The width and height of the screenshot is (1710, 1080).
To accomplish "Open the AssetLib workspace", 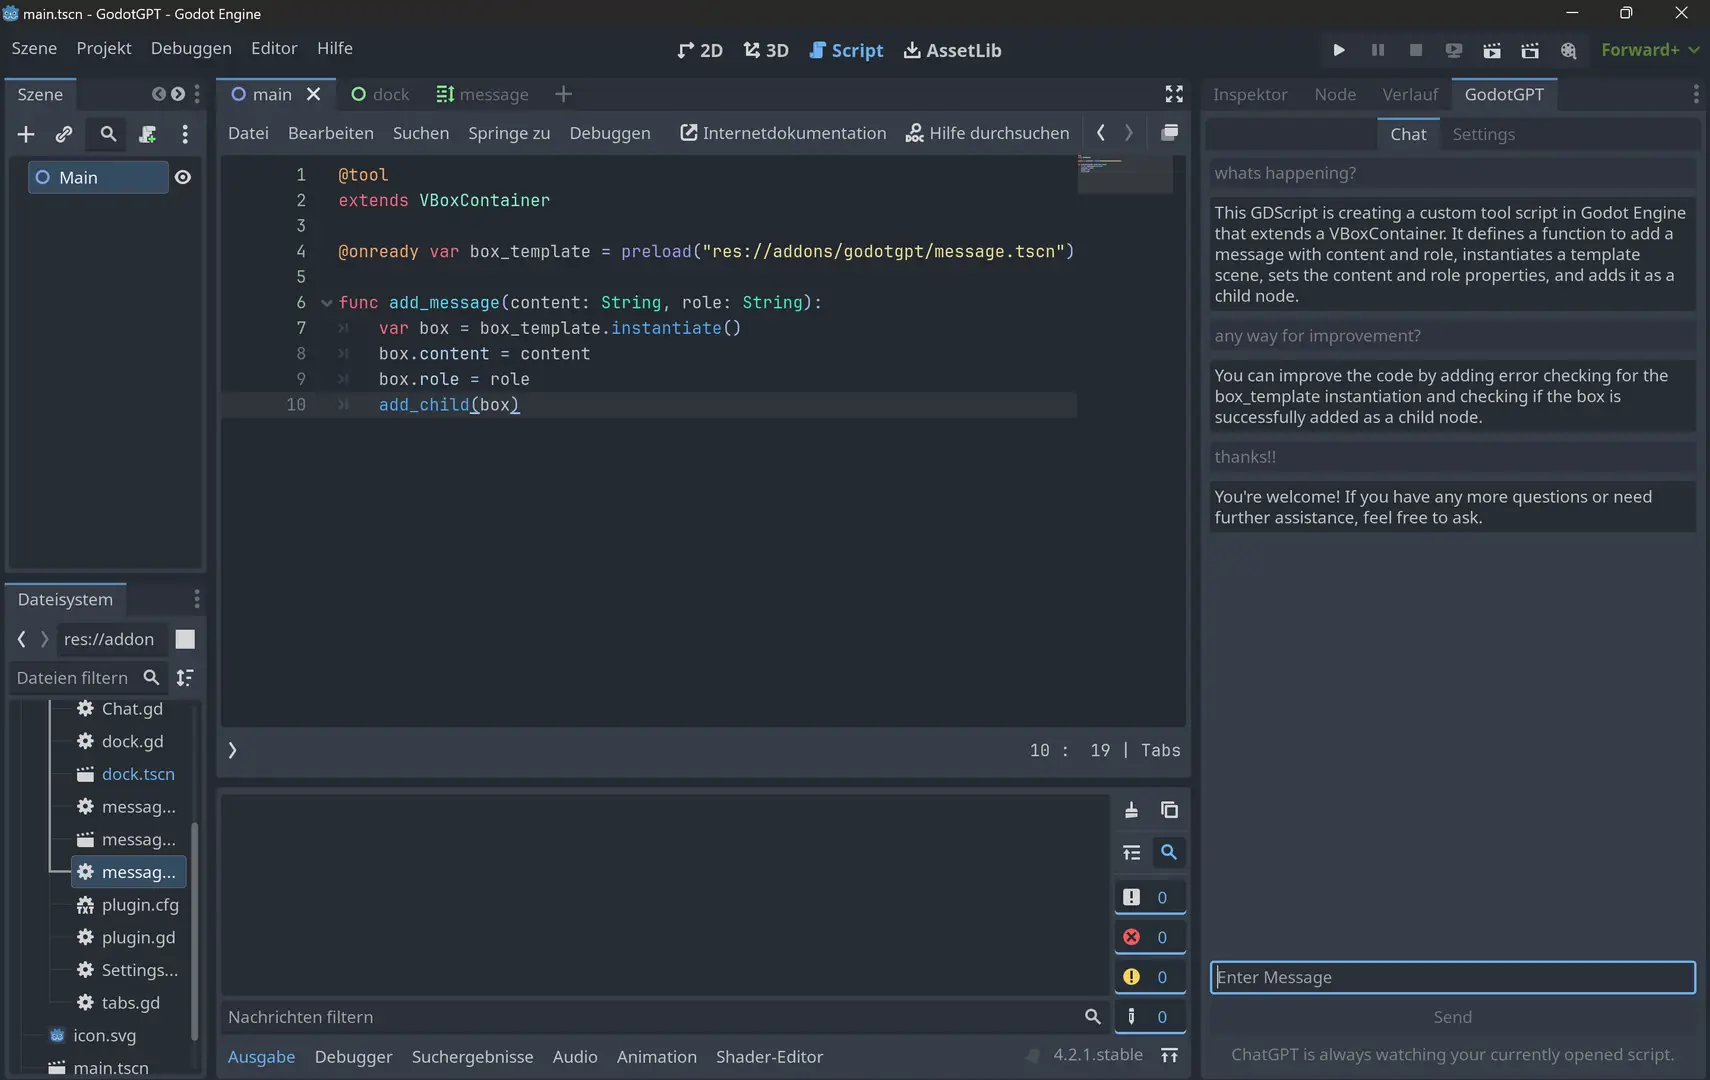I will [952, 50].
